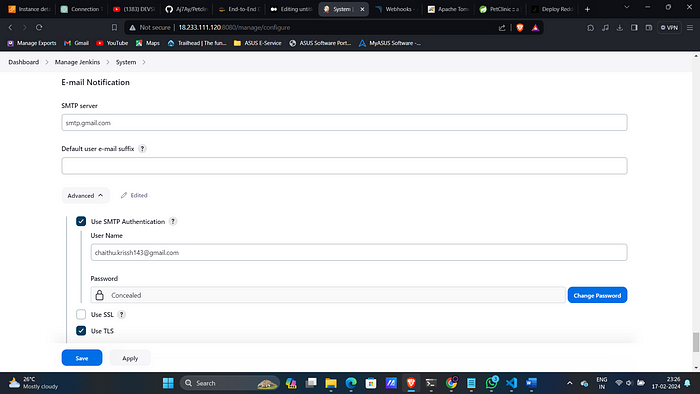
Task: Open Google Chrome from the taskbar
Action: [x=451, y=383]
